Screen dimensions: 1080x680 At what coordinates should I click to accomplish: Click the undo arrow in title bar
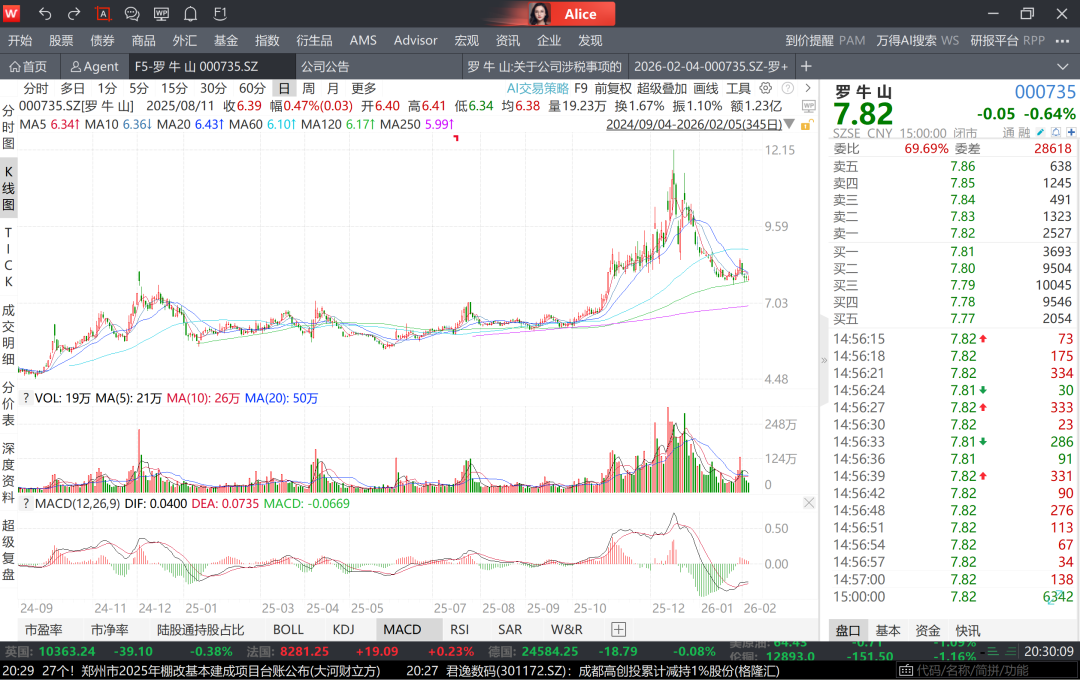click(x=45, y=14)
